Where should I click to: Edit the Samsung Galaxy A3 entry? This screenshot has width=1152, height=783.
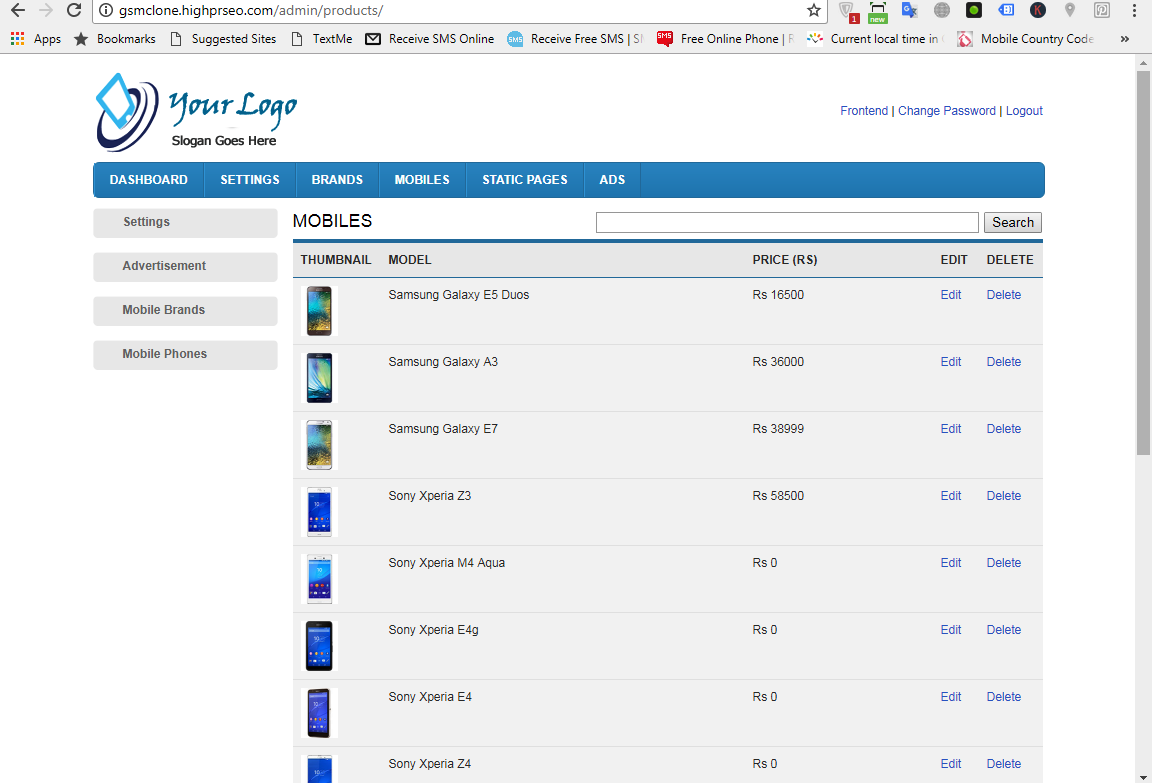point(951,362)
